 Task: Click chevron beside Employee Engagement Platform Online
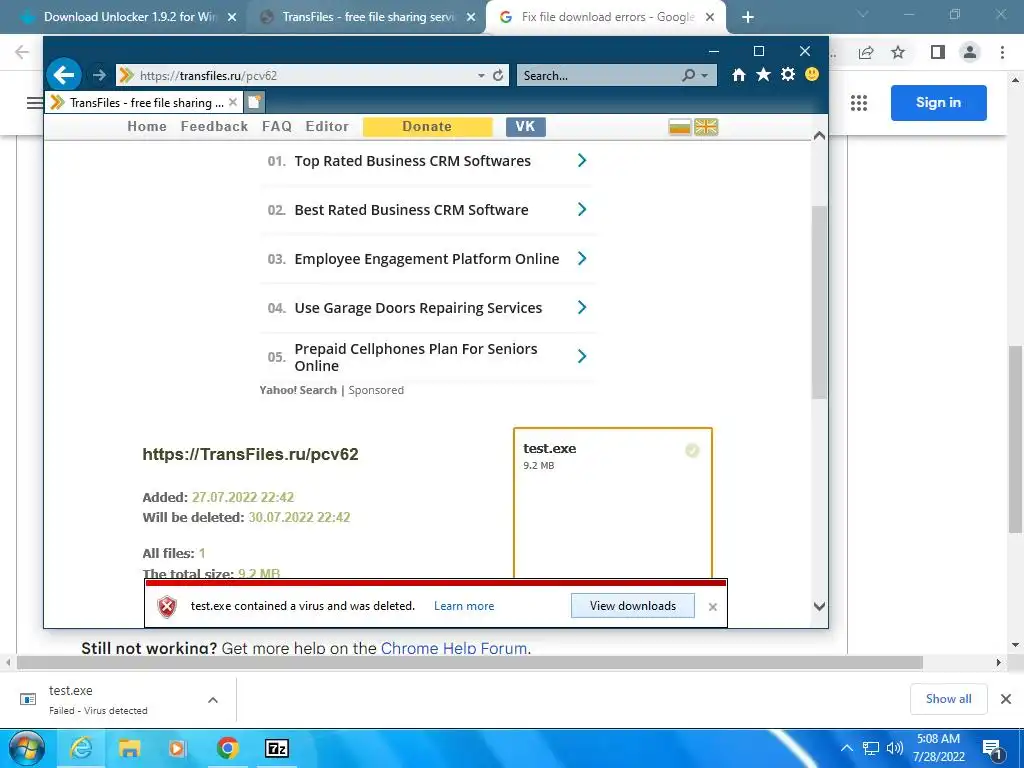(582, 259)
